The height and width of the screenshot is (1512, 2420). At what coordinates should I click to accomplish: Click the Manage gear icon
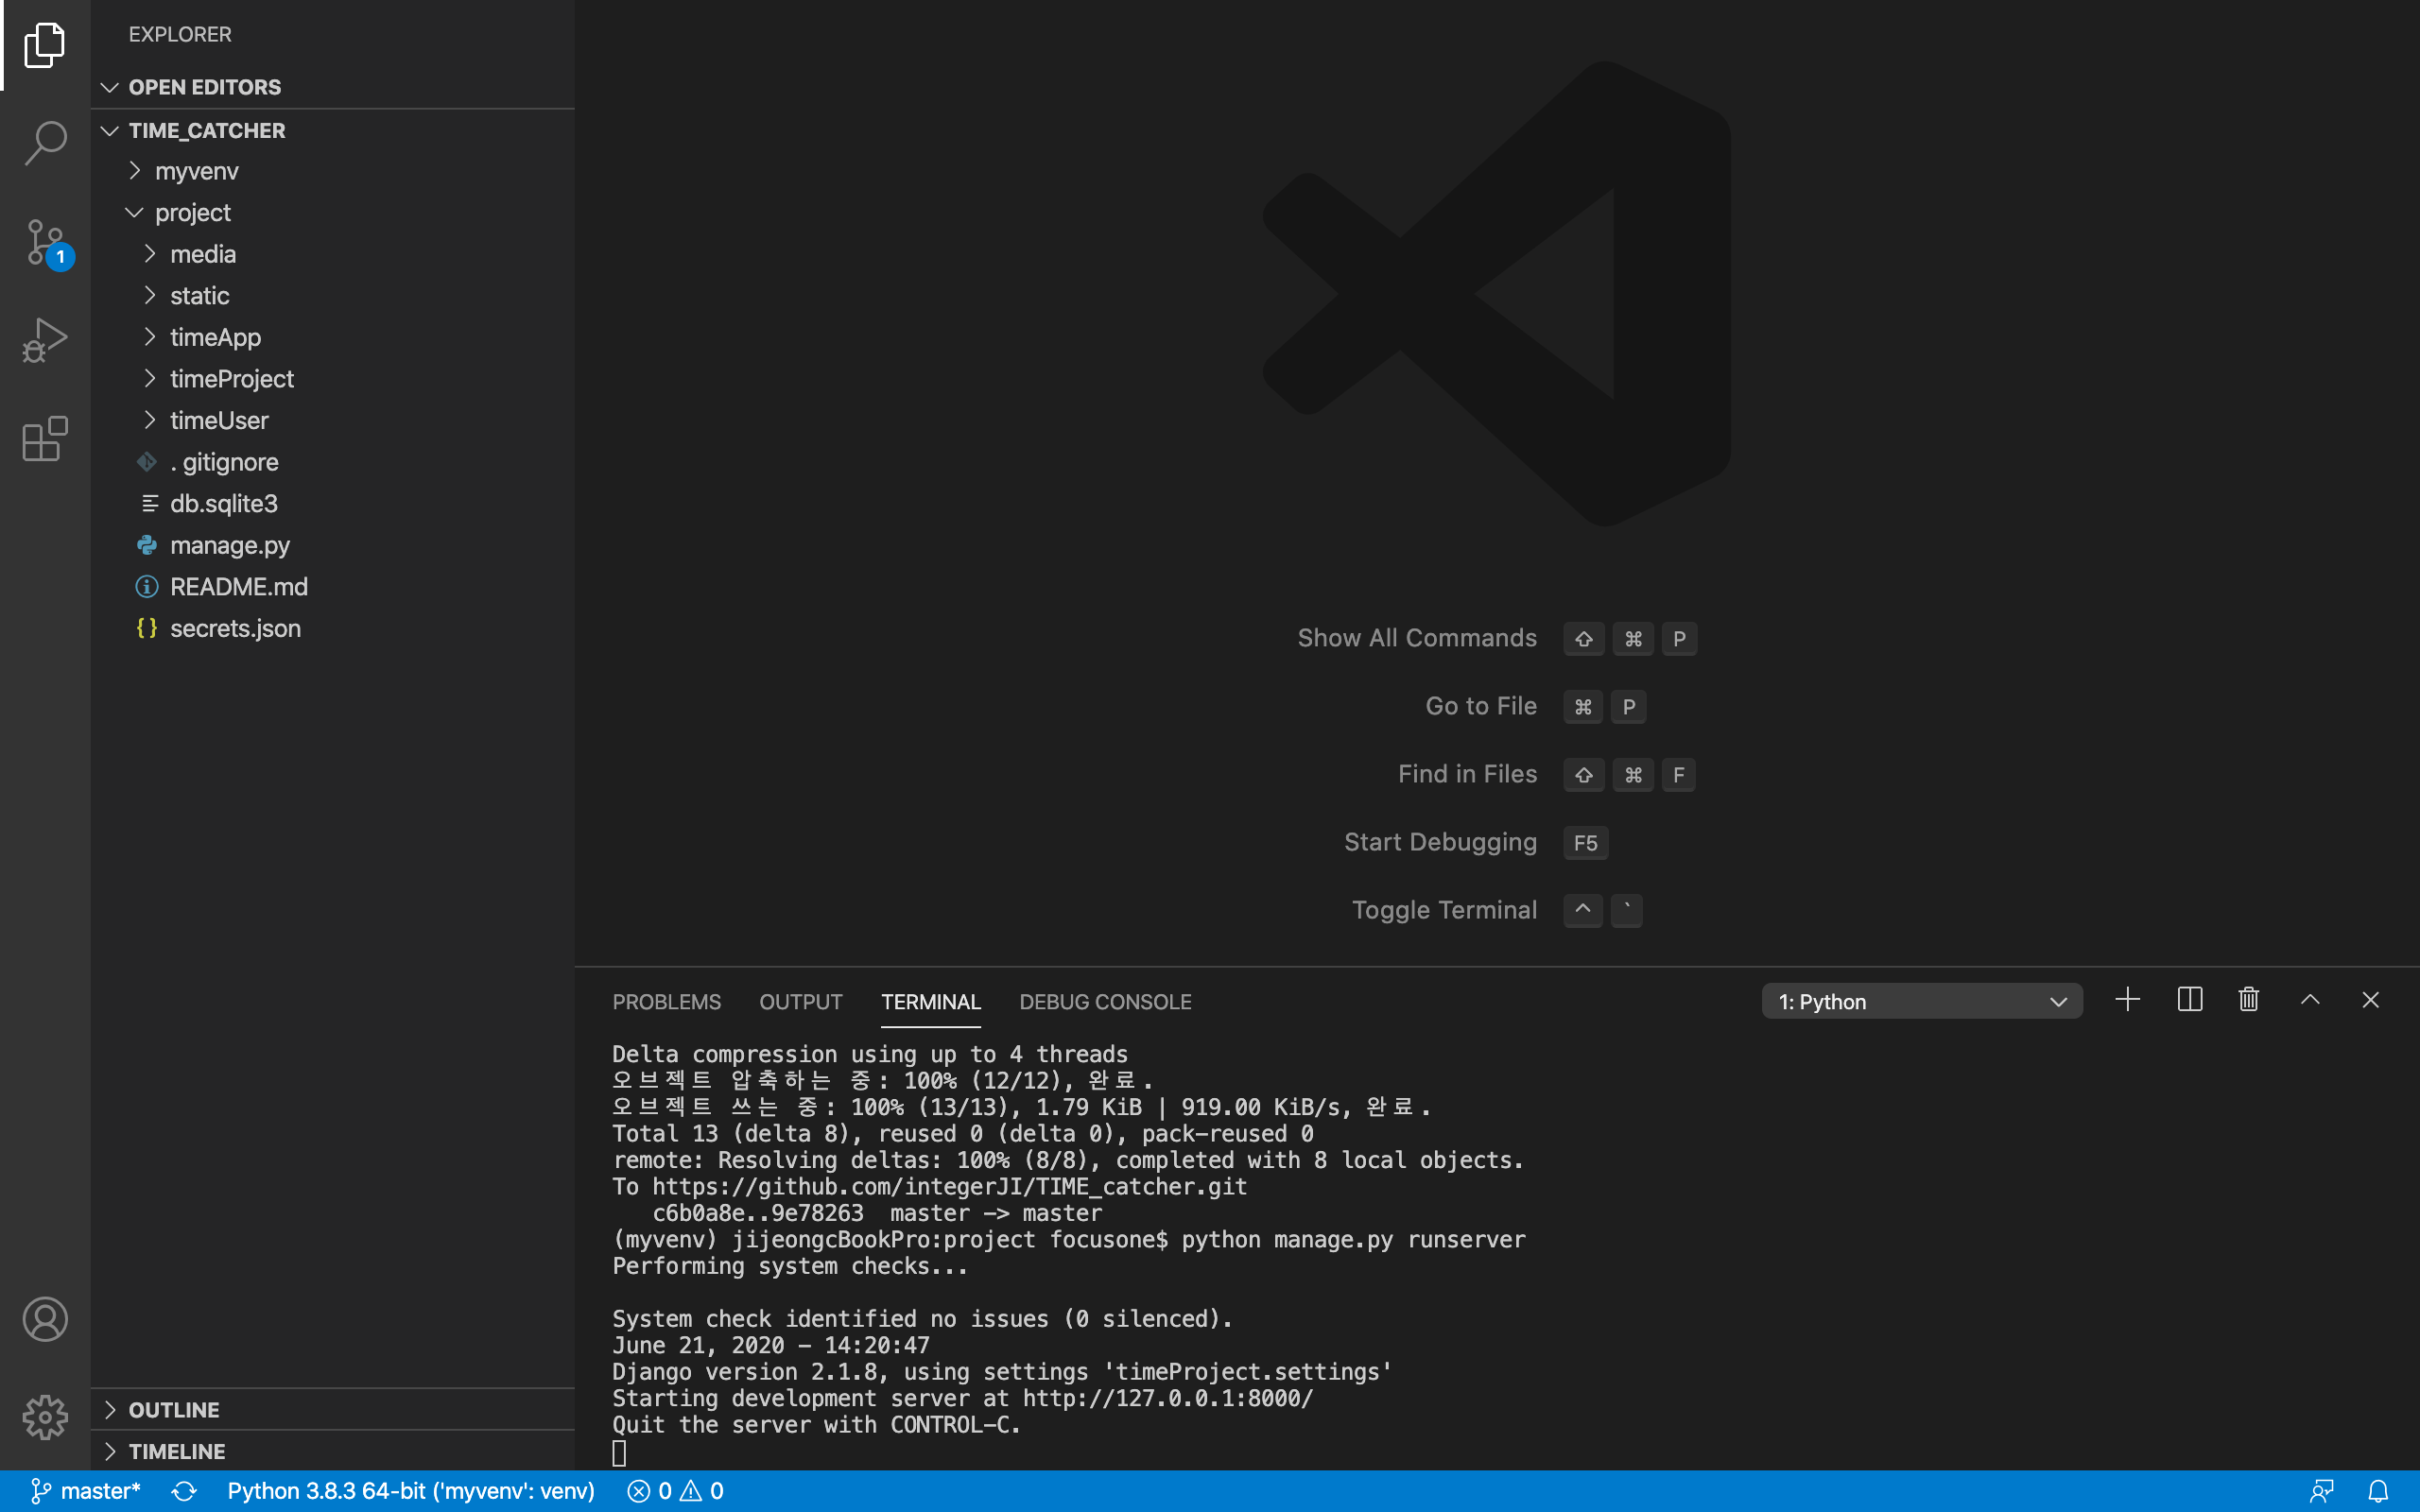[x=45, y=1417]
